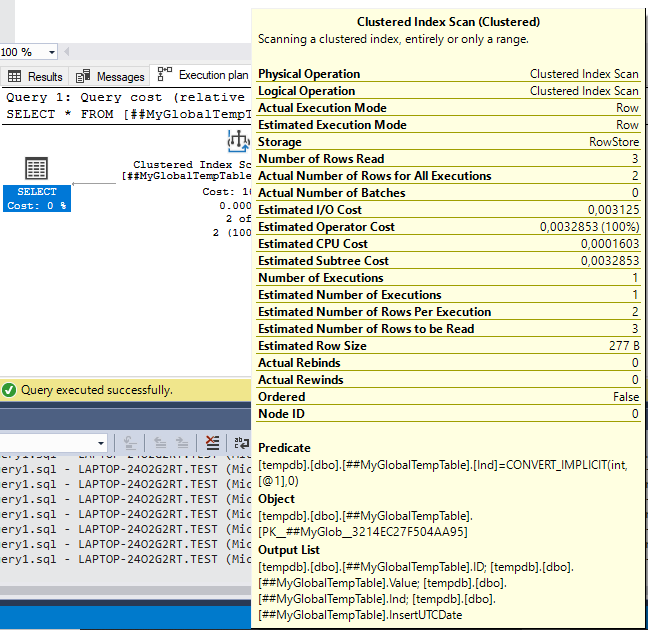Toggle the word wrap icon
648x630 pixels.
[x=241, y=443]
